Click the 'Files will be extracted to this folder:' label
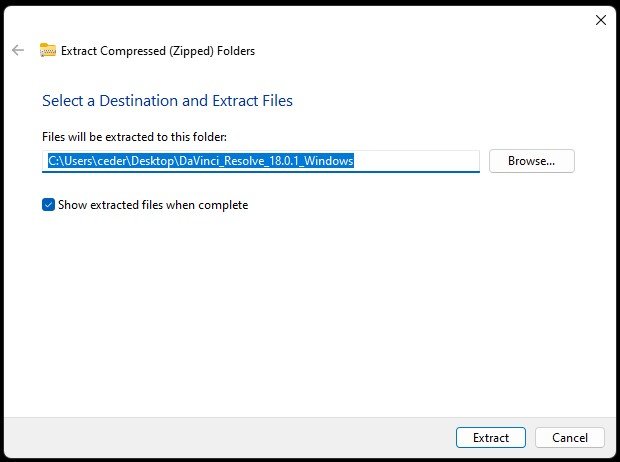 click(134, 137)
